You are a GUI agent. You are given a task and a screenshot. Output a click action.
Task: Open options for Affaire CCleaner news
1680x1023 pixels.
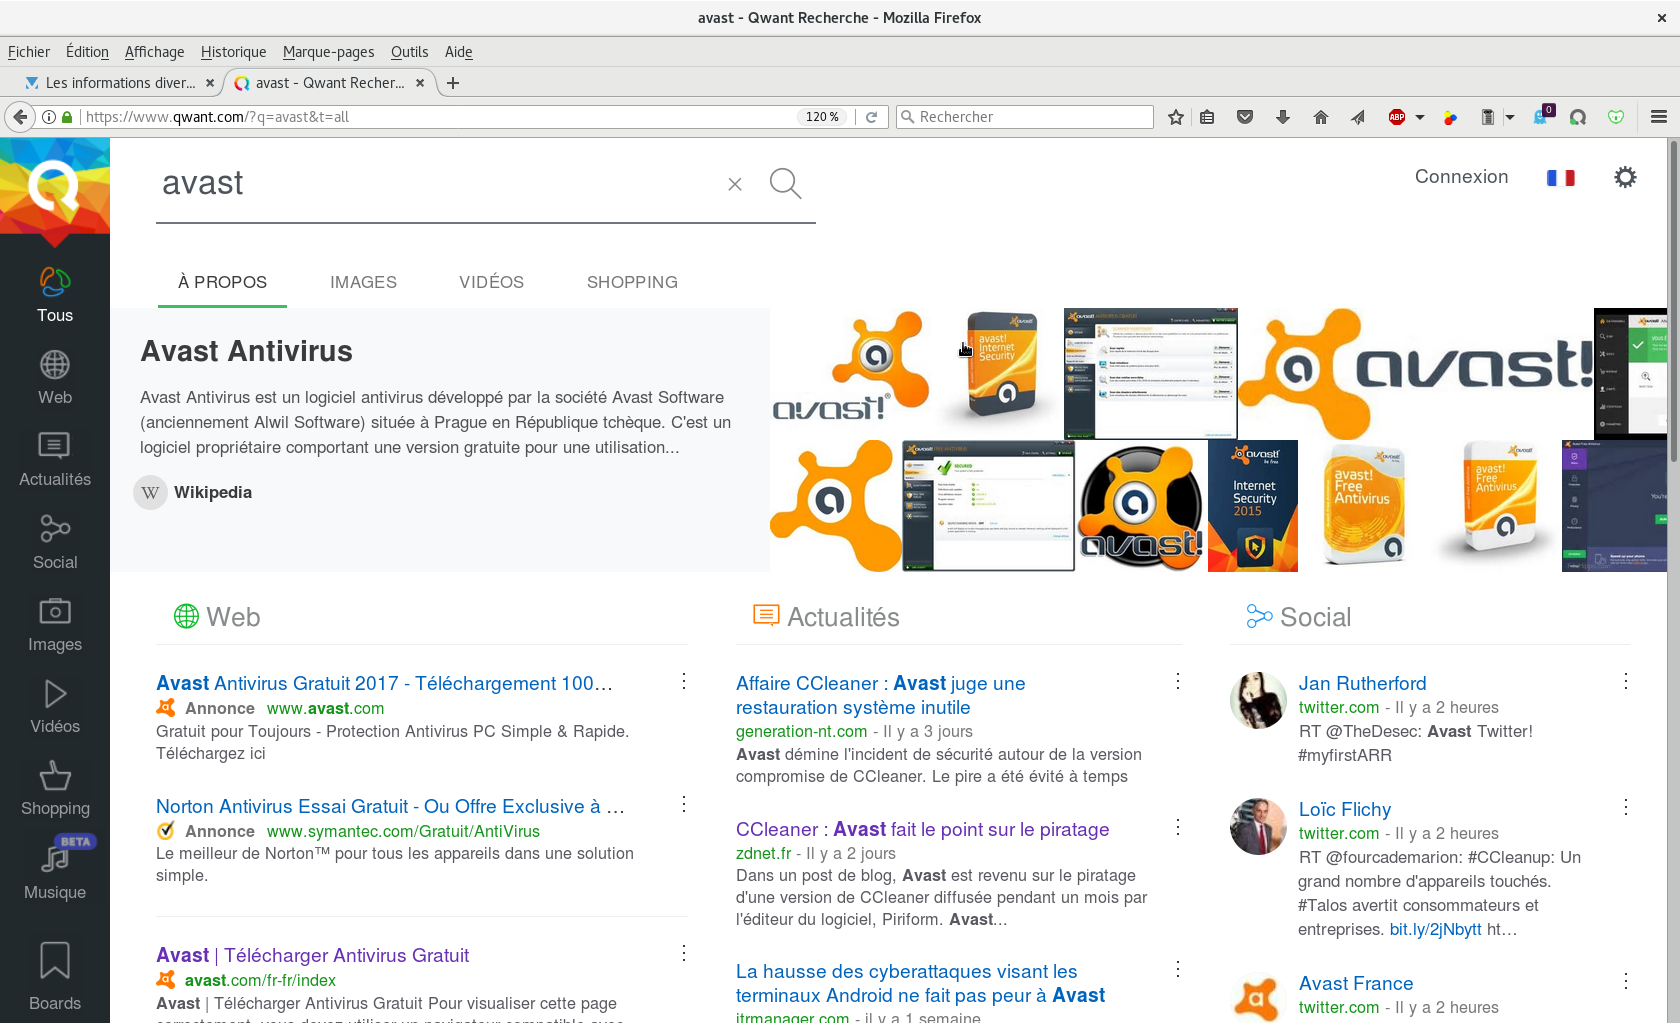1178,681
